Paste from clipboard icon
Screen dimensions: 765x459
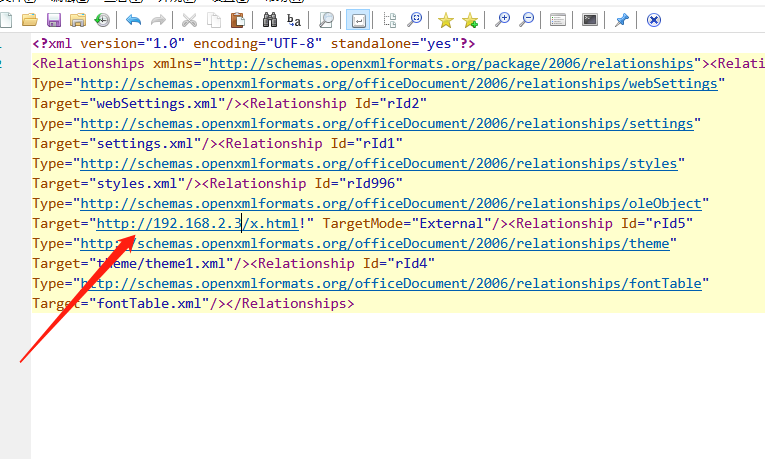(238, 20)
